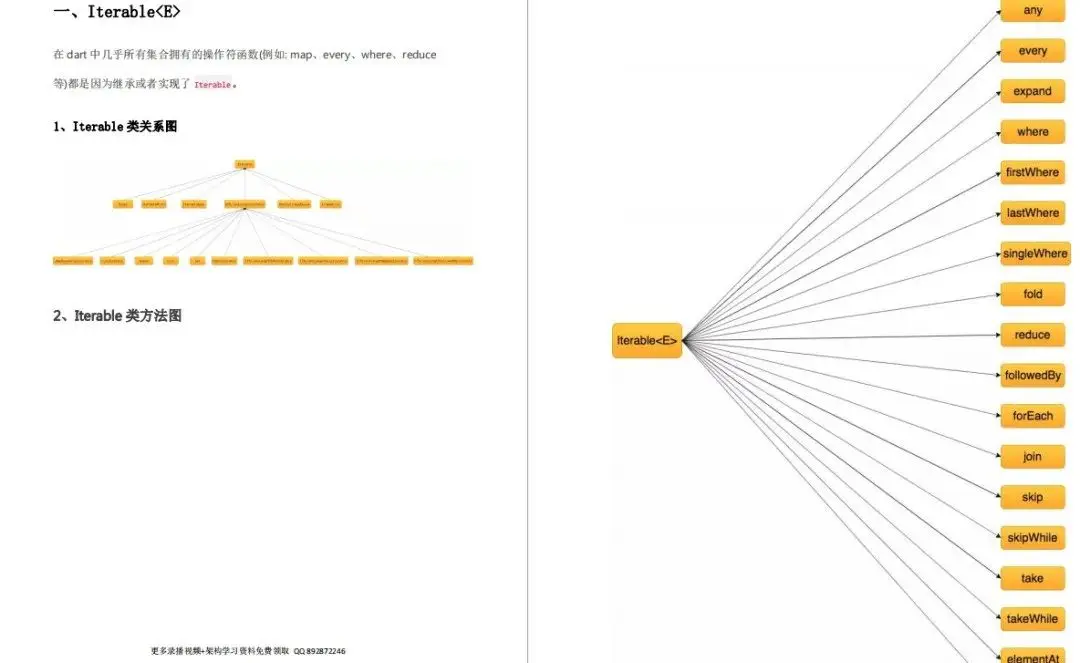Click the 'fold' method node
Viewport: 1080px width, 663px height.
coord(1032,295)
